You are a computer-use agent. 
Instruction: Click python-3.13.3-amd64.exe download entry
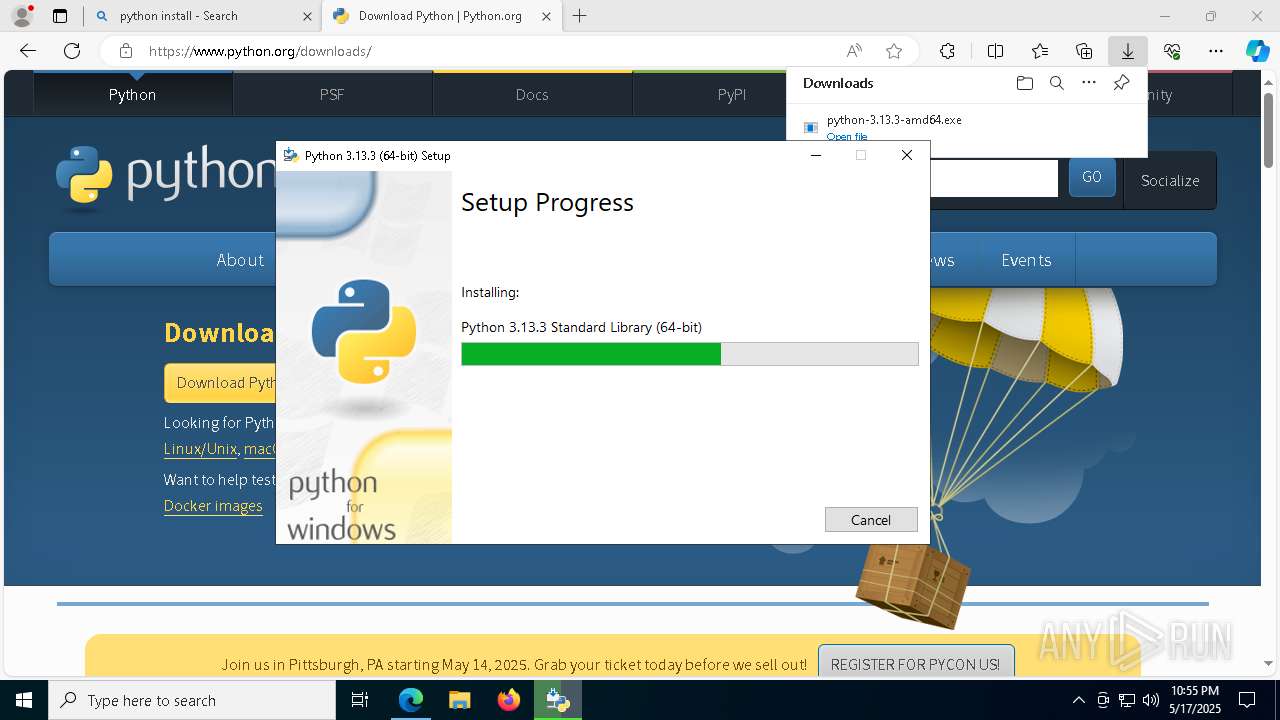[x=894, y=120]
